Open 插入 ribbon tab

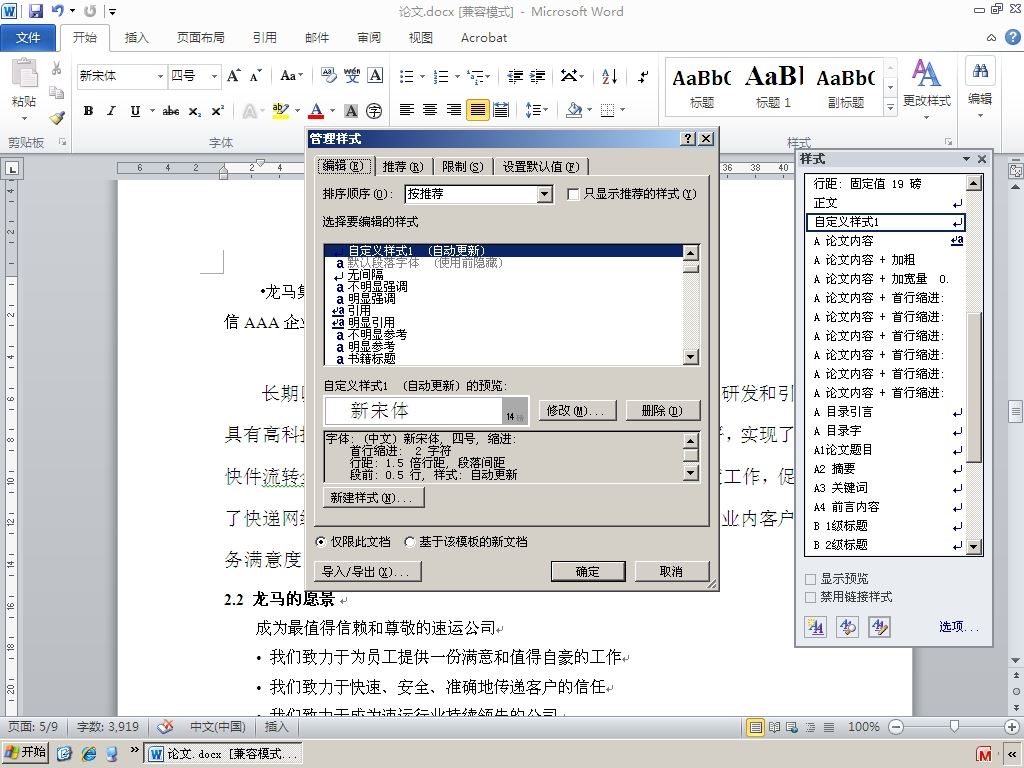pyautogui.click(x=136, y=38)
